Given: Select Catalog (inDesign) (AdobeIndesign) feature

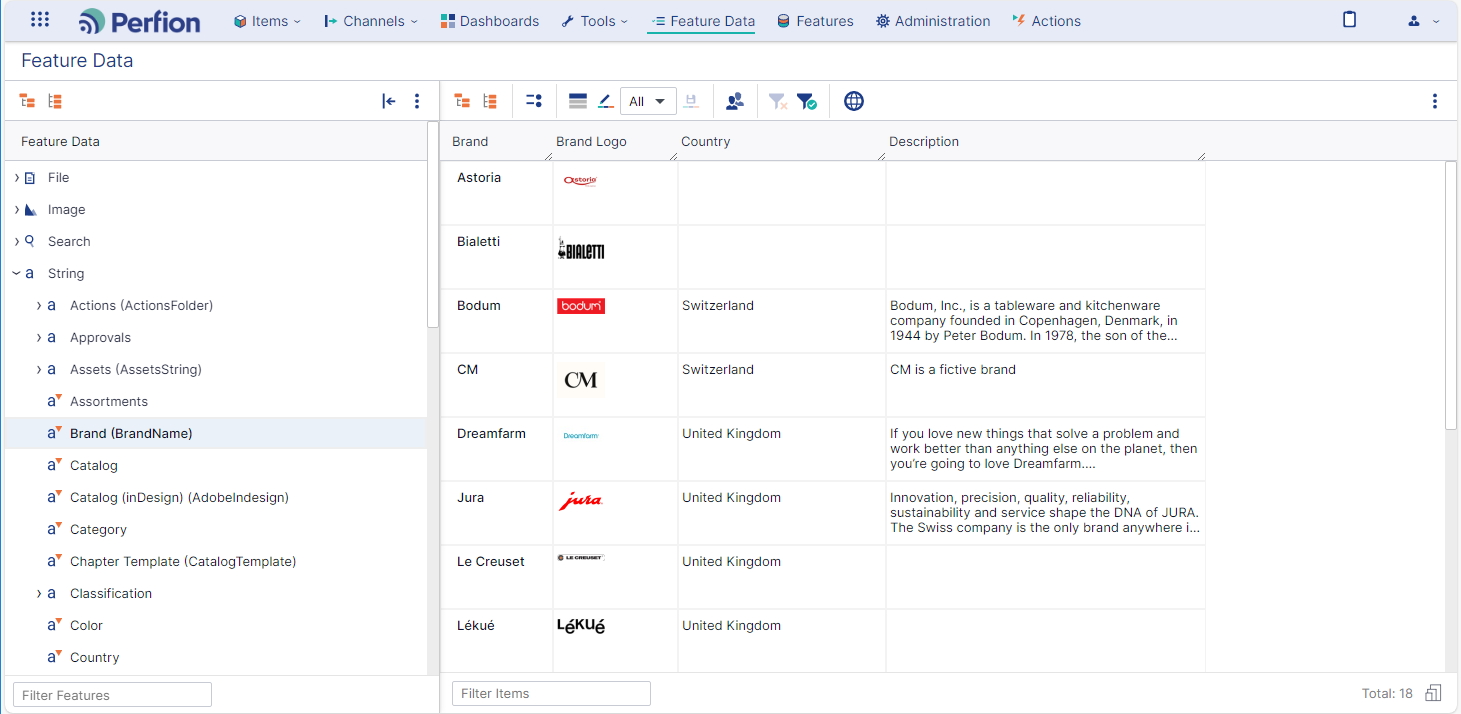Looking at the screenshot, I should (179, 497).
